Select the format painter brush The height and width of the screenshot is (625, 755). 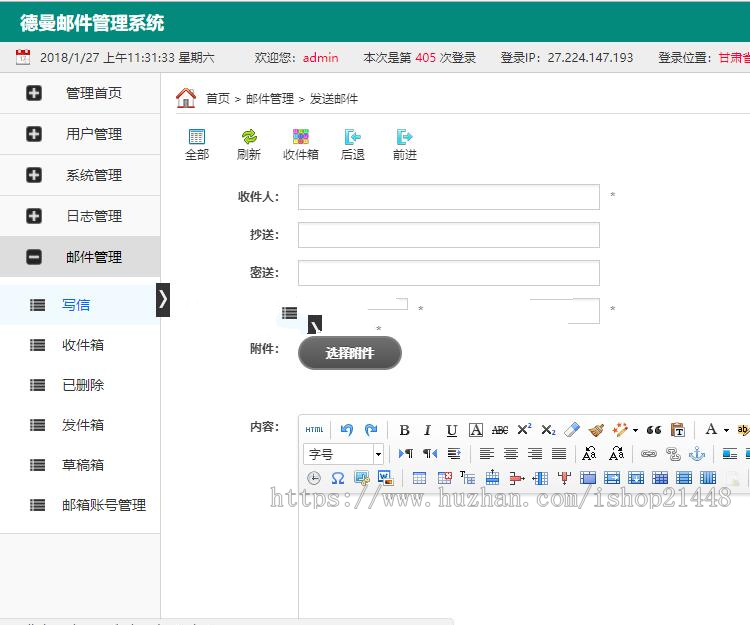tap(596, 430)
